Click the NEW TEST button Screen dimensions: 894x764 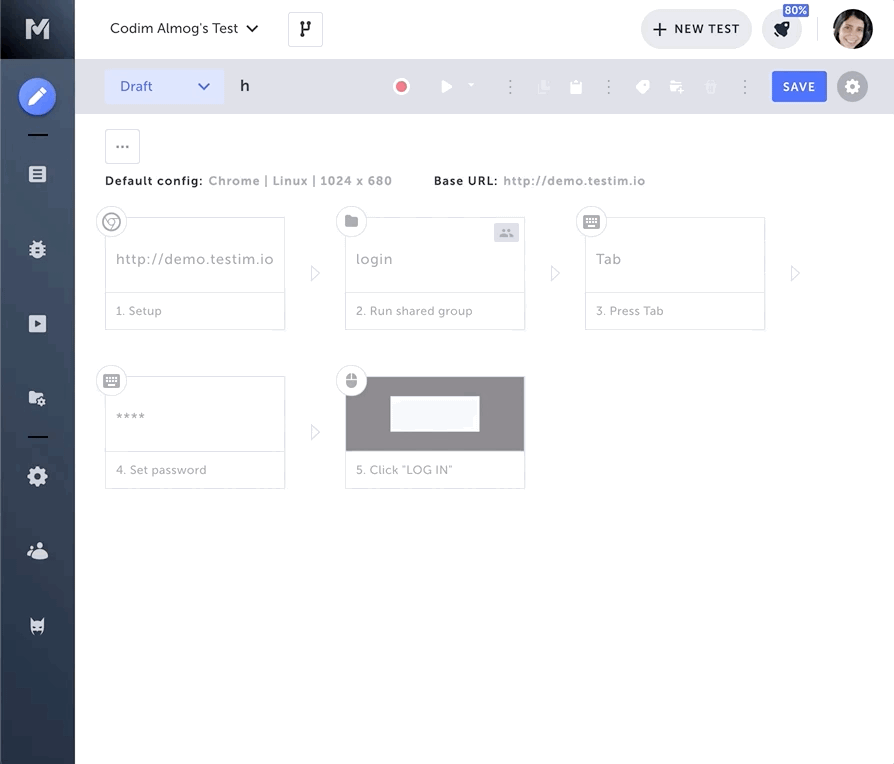pos(696,29)
